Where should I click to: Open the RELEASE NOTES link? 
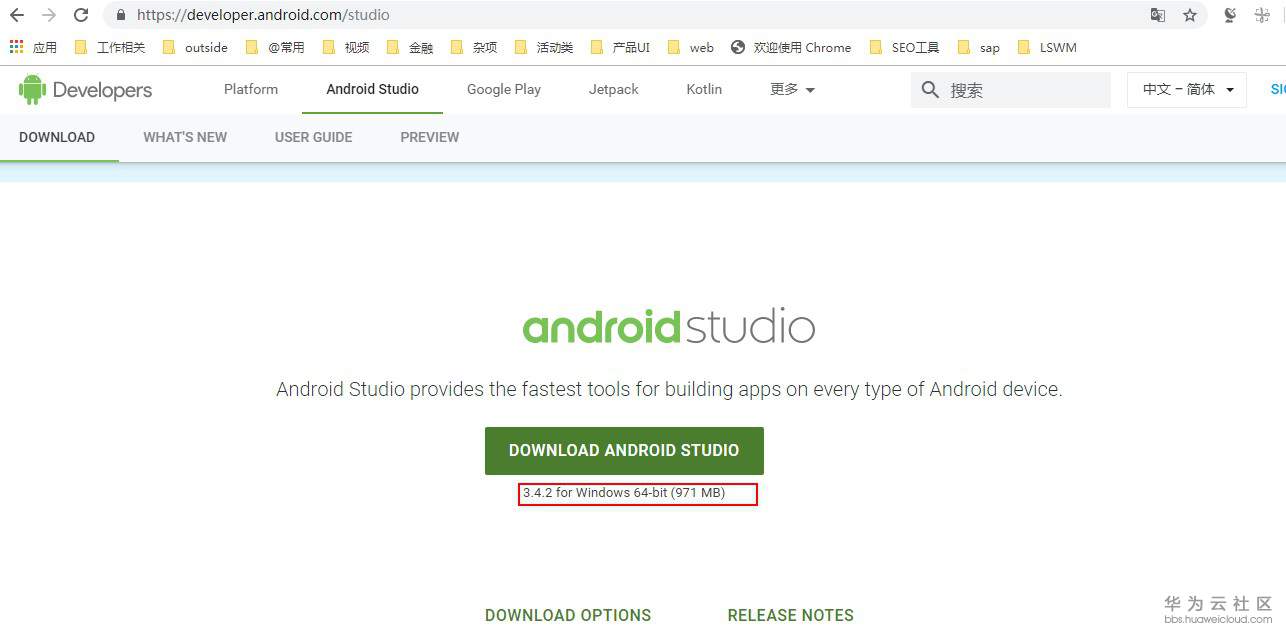(791, 615)
